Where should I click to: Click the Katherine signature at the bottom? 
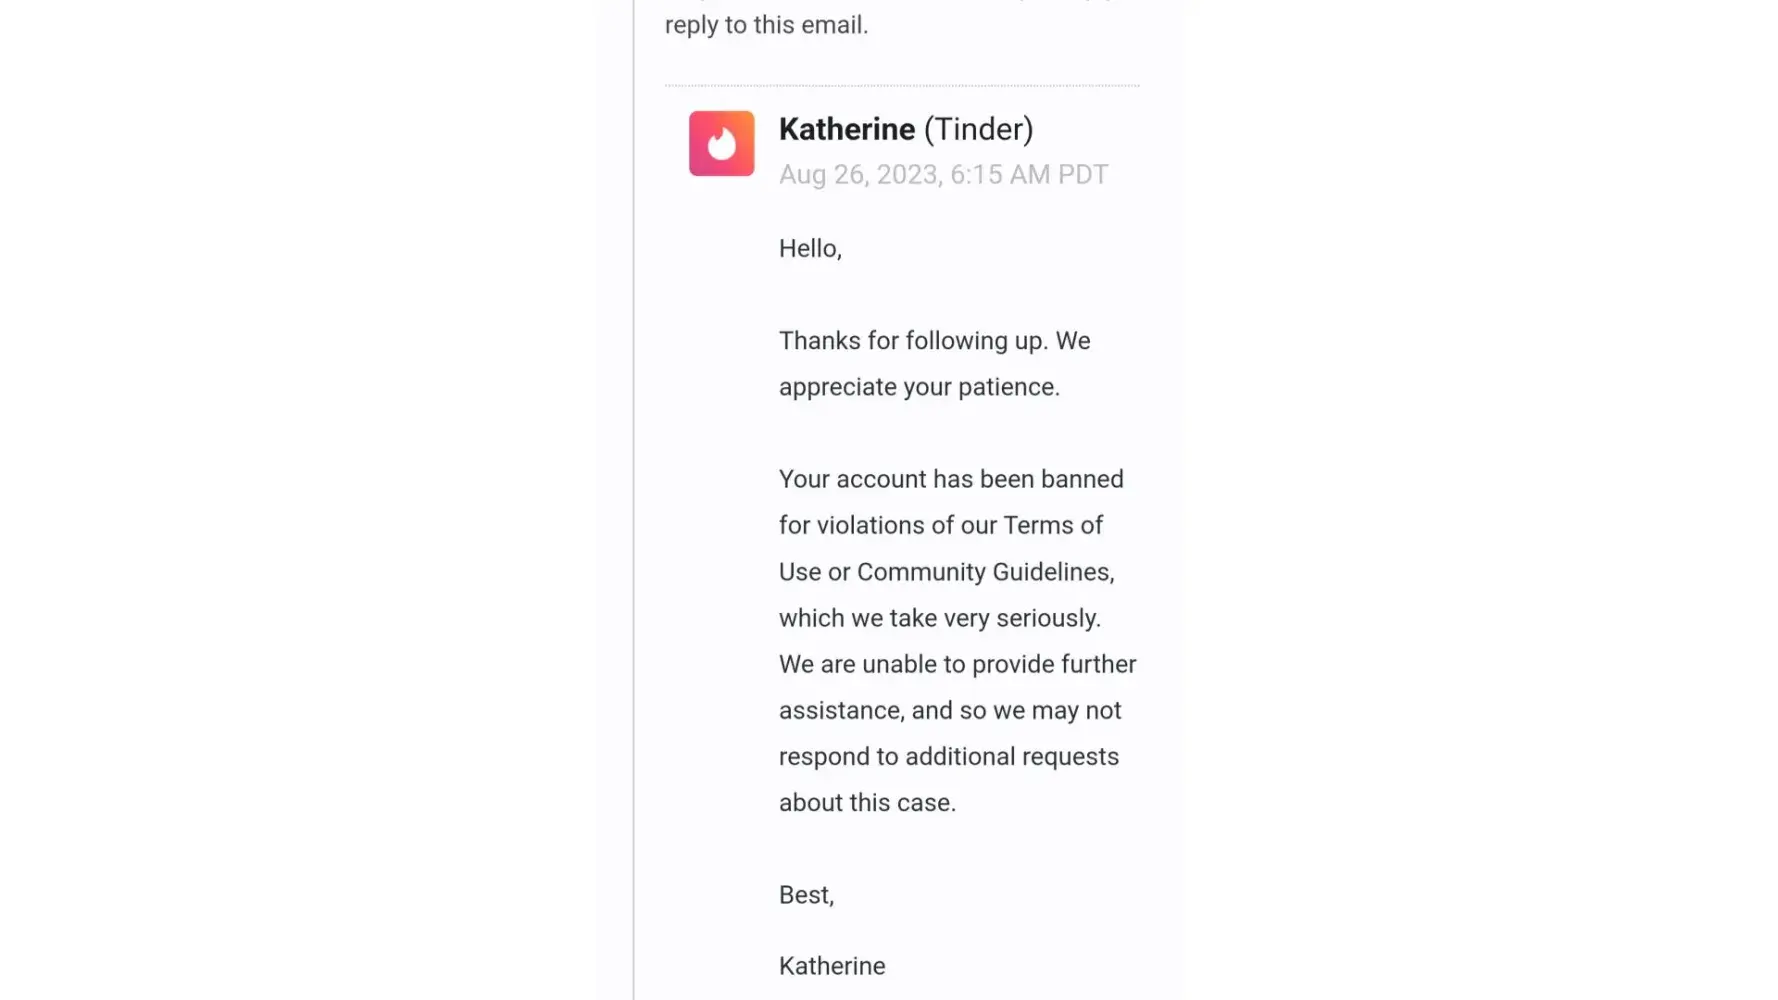[832, 966]
